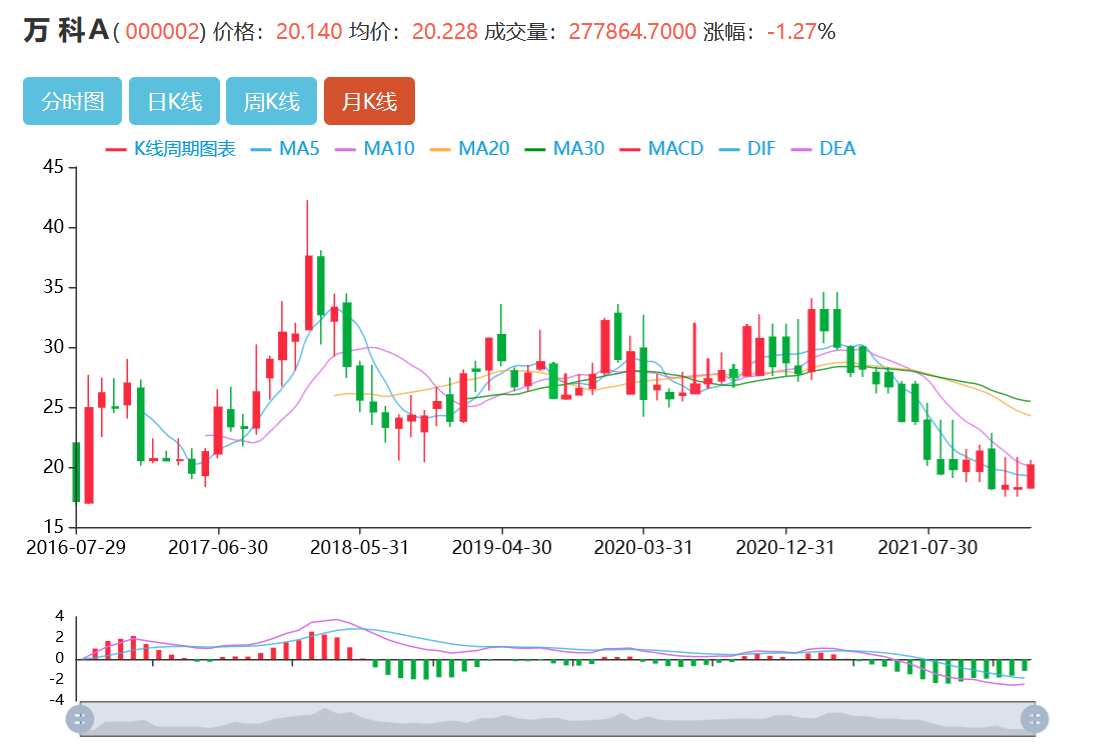The width and height of the screenshot is (1102, 753).
Task: Click the middle of the data zoom bar
Action: pos(556,718)
